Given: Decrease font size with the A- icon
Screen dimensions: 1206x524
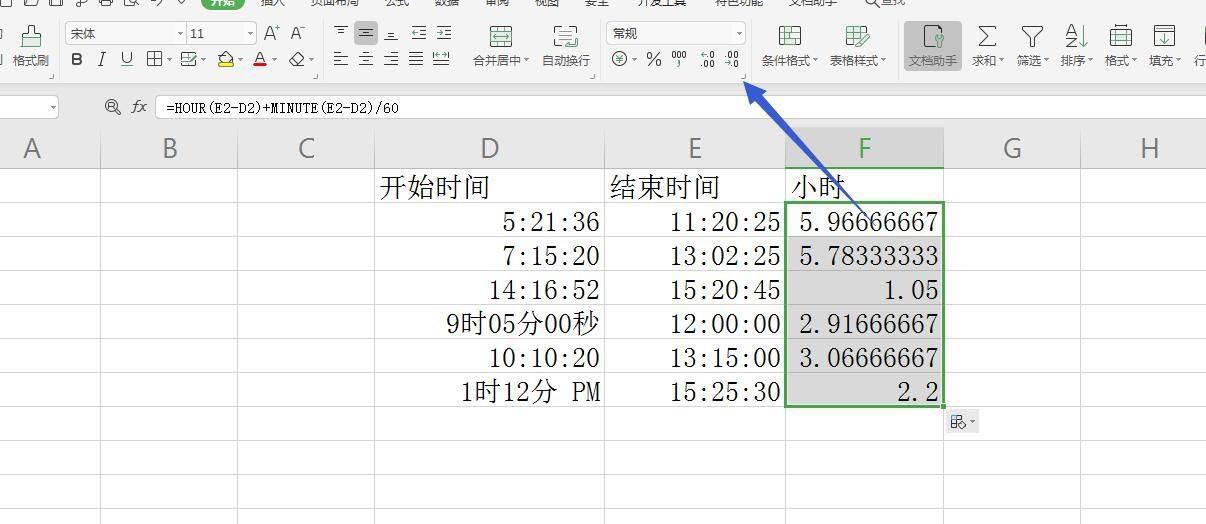Looking at the screenshot, I should click(x=297, y=33).
